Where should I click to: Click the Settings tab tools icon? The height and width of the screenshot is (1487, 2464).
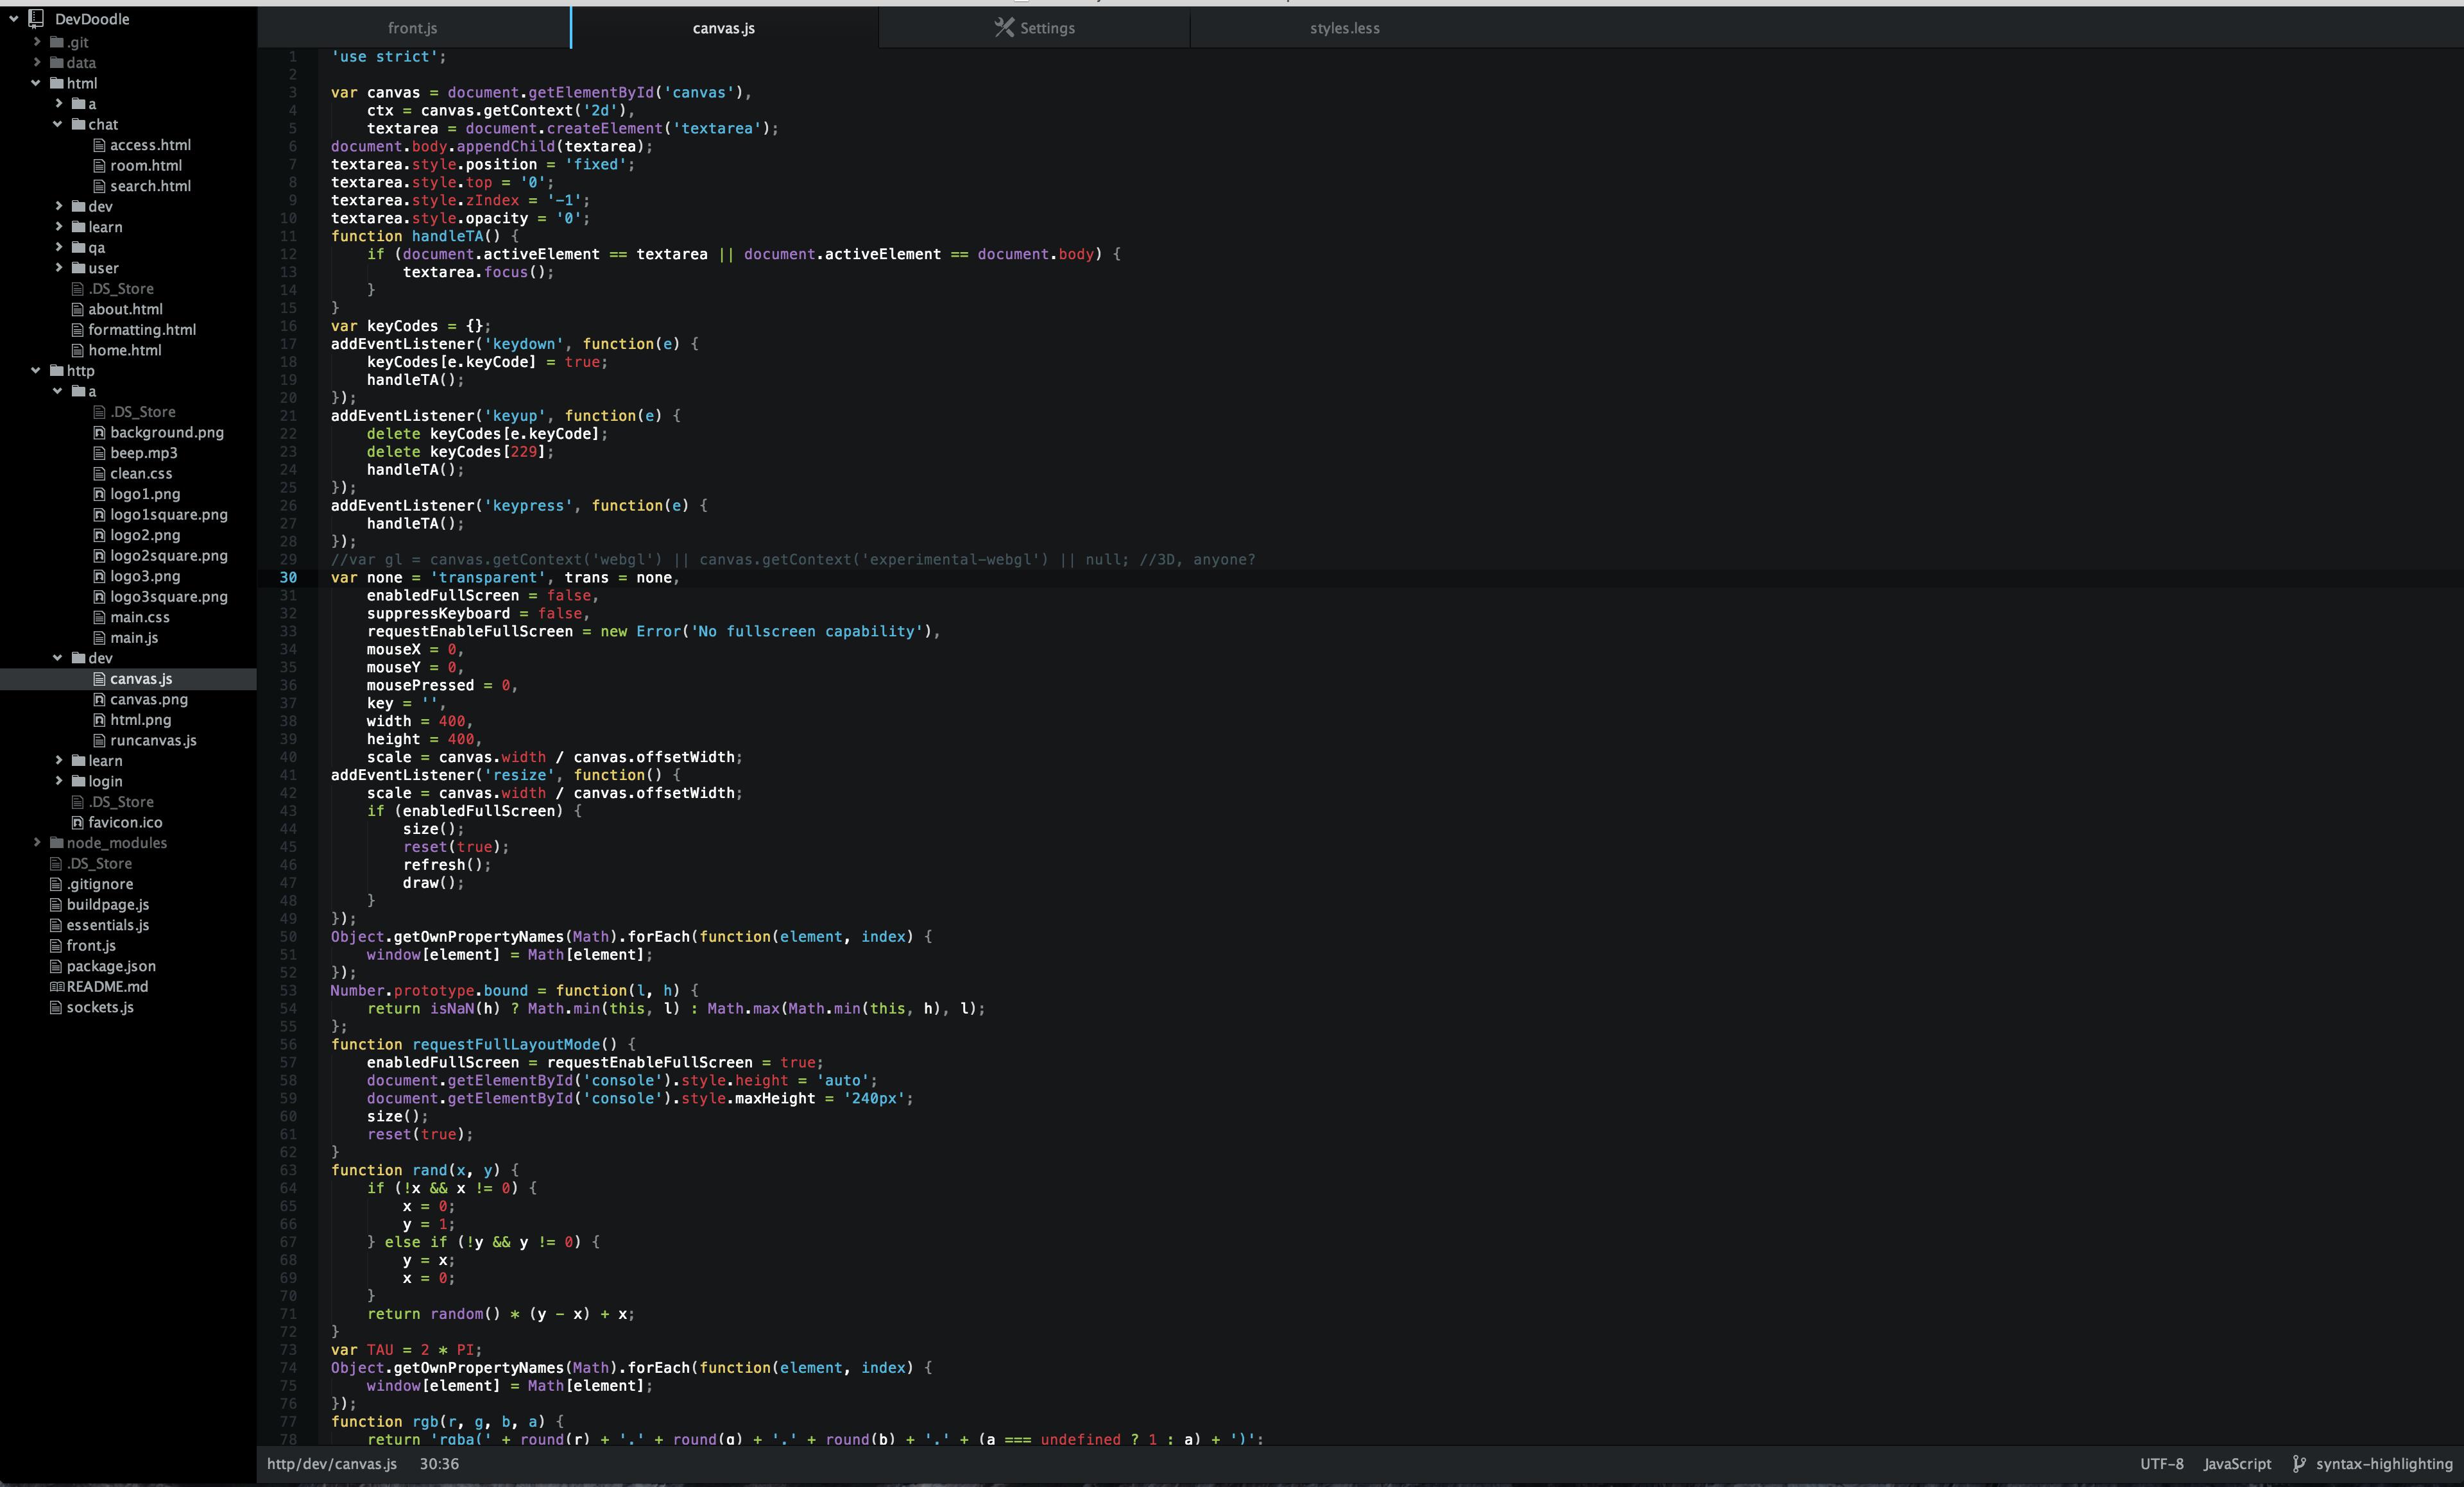pos(1004,27)
